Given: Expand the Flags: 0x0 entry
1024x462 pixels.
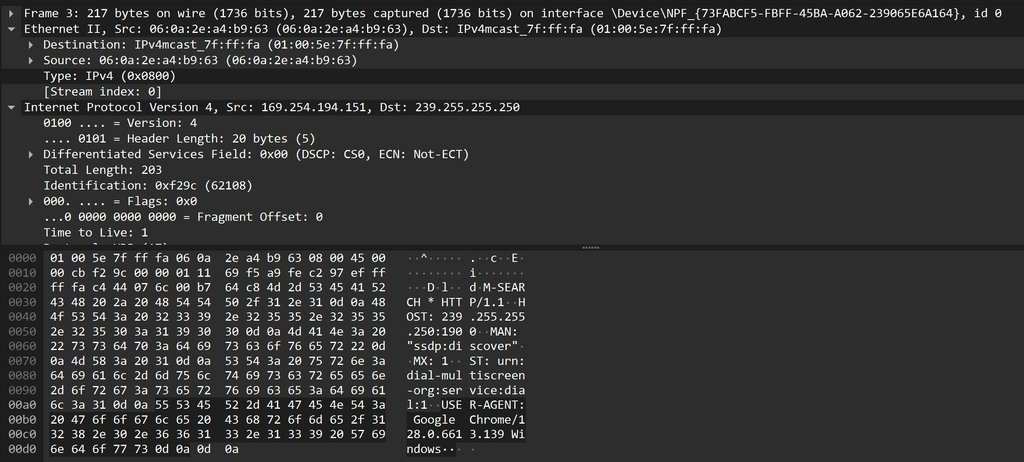Looking at the screenshot, I should pyautogui.click(x=31, y=201).
